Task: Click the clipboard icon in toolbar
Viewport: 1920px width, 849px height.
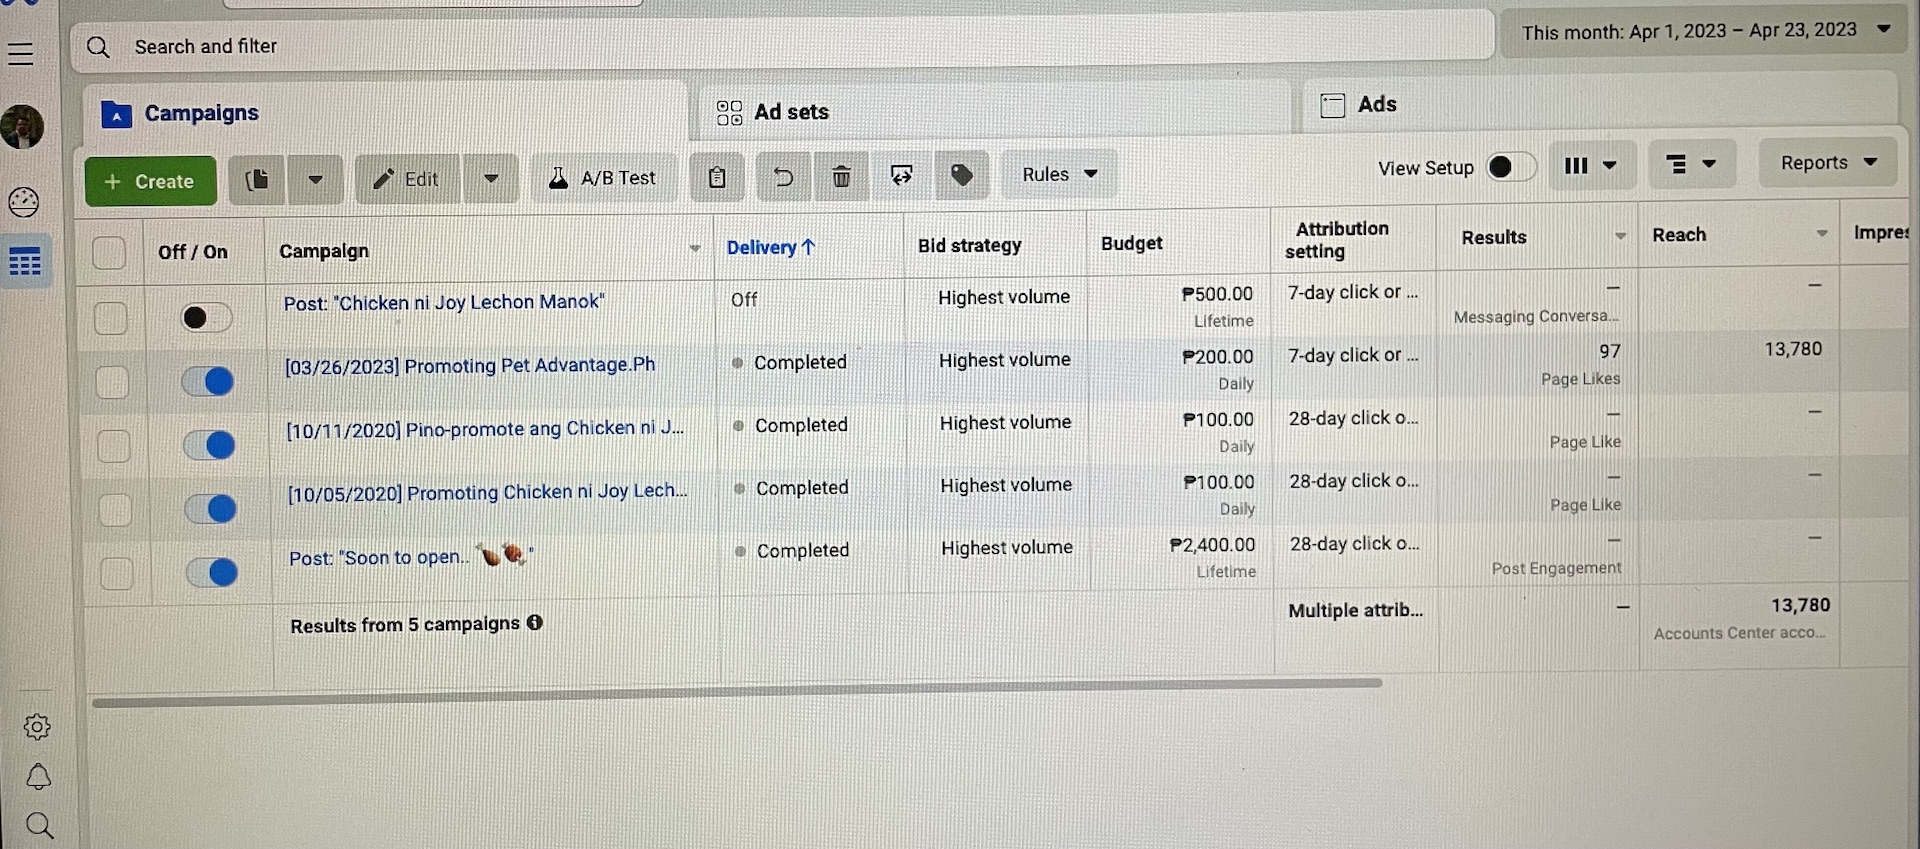Action: click(x=717, y=178)
